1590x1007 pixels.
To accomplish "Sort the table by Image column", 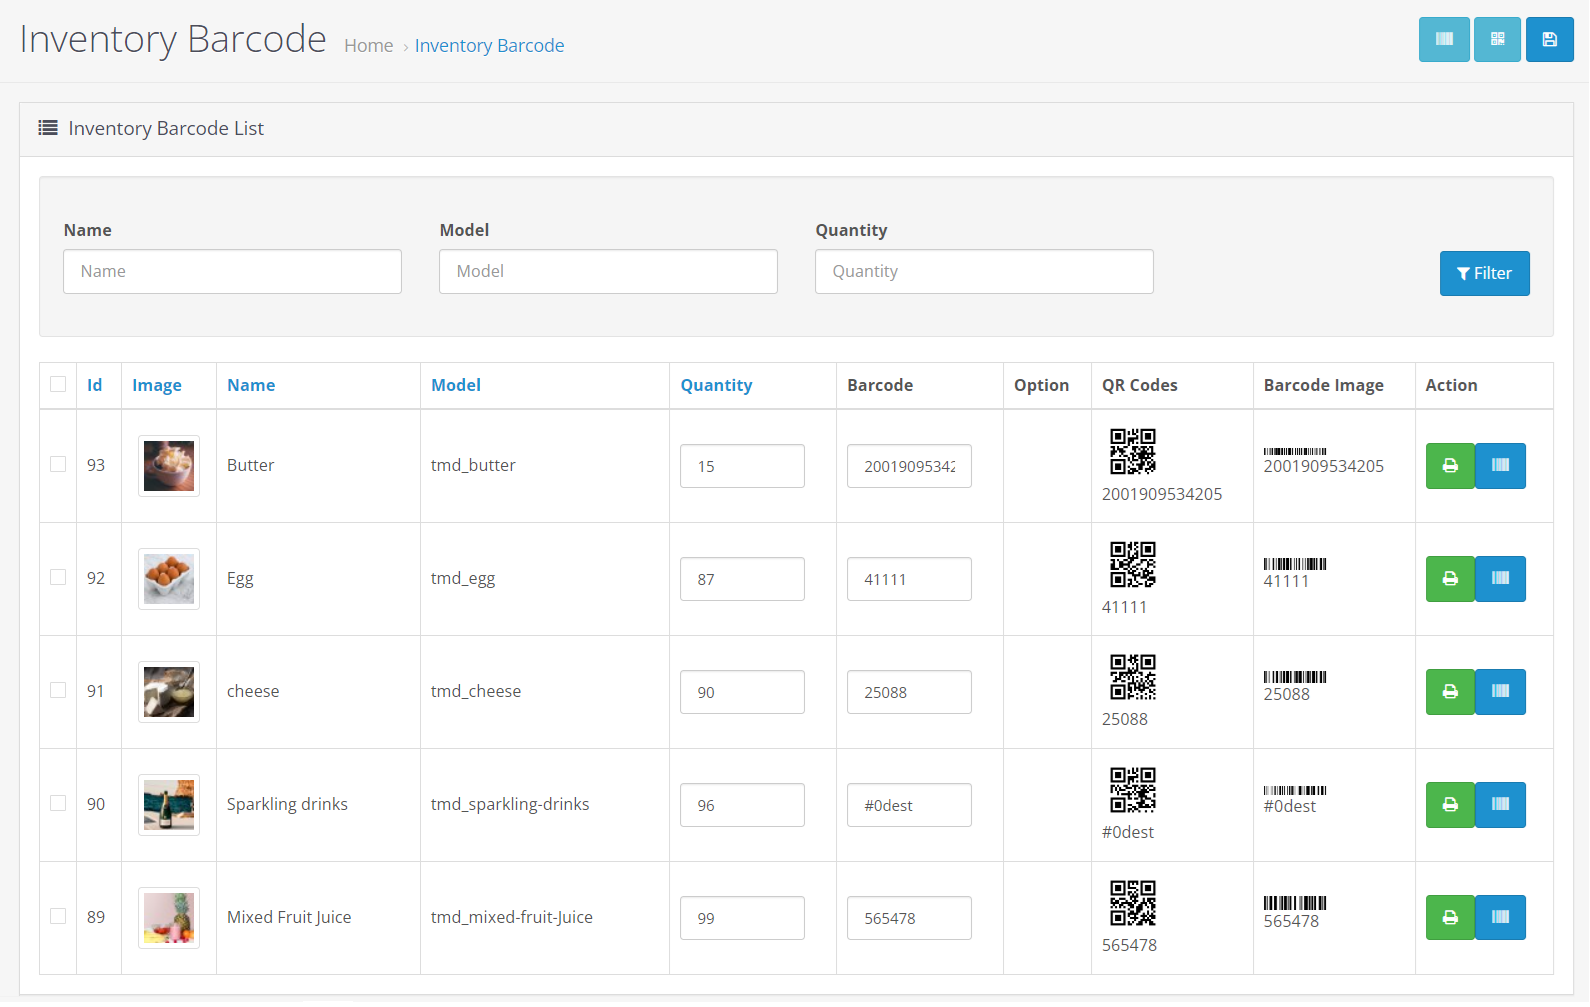I will [157, 386].
